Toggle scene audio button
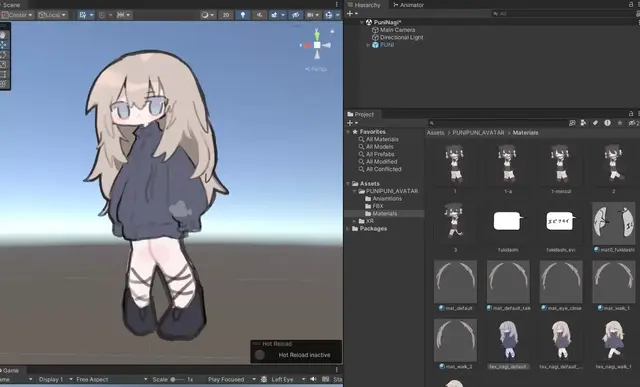The image size is (640, 387). point(259,15)
